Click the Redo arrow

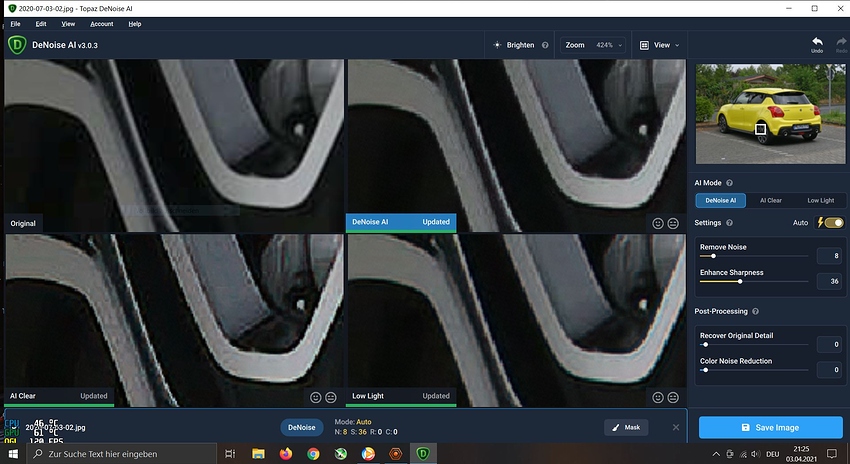(841, 42)
